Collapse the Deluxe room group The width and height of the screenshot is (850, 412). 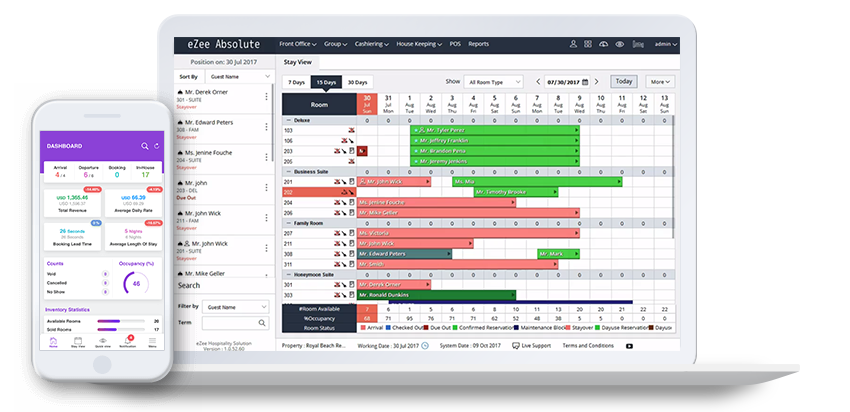[288, 120]
